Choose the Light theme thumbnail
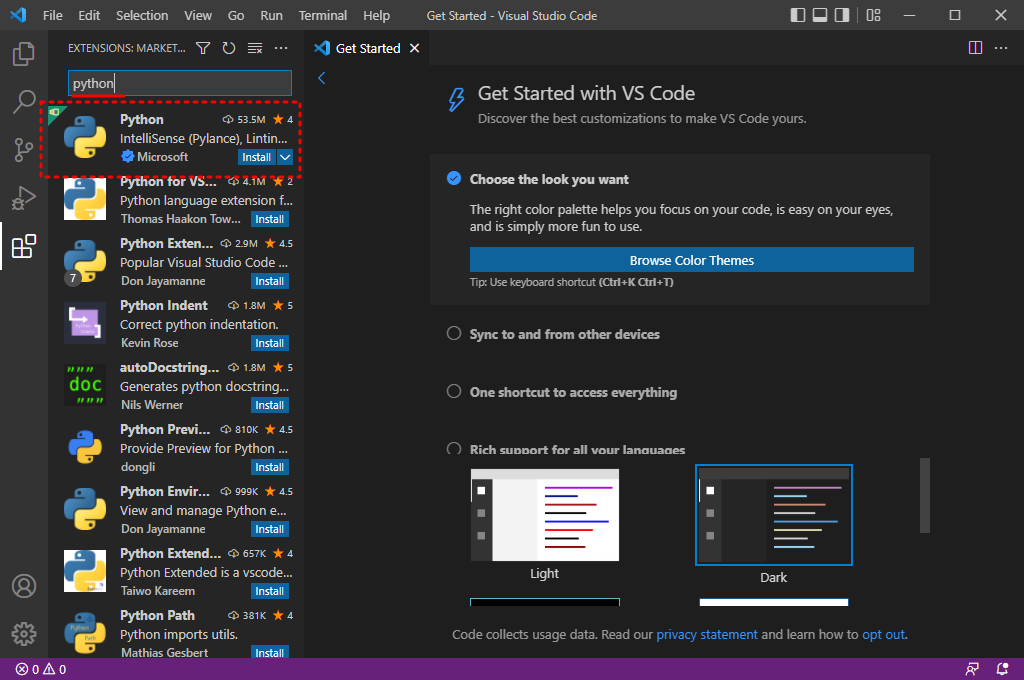 point(545,515)
